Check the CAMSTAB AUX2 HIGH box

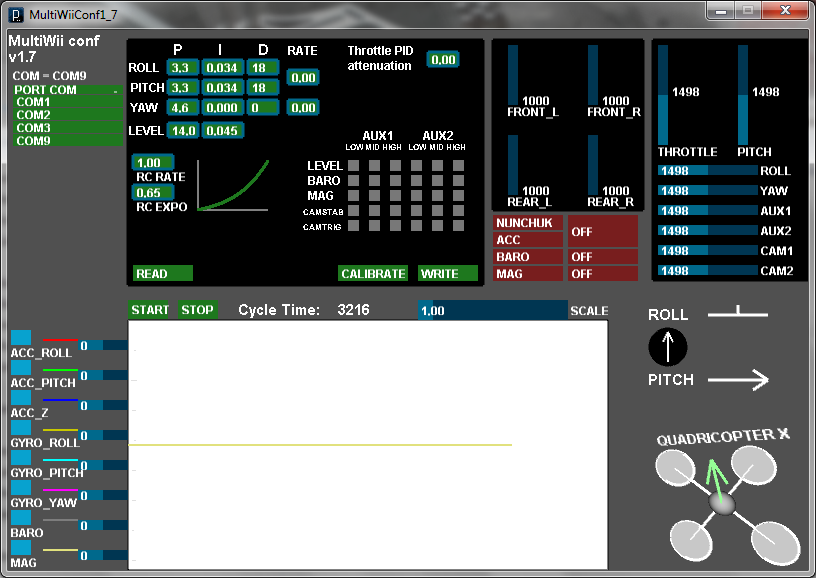point(458,211)
